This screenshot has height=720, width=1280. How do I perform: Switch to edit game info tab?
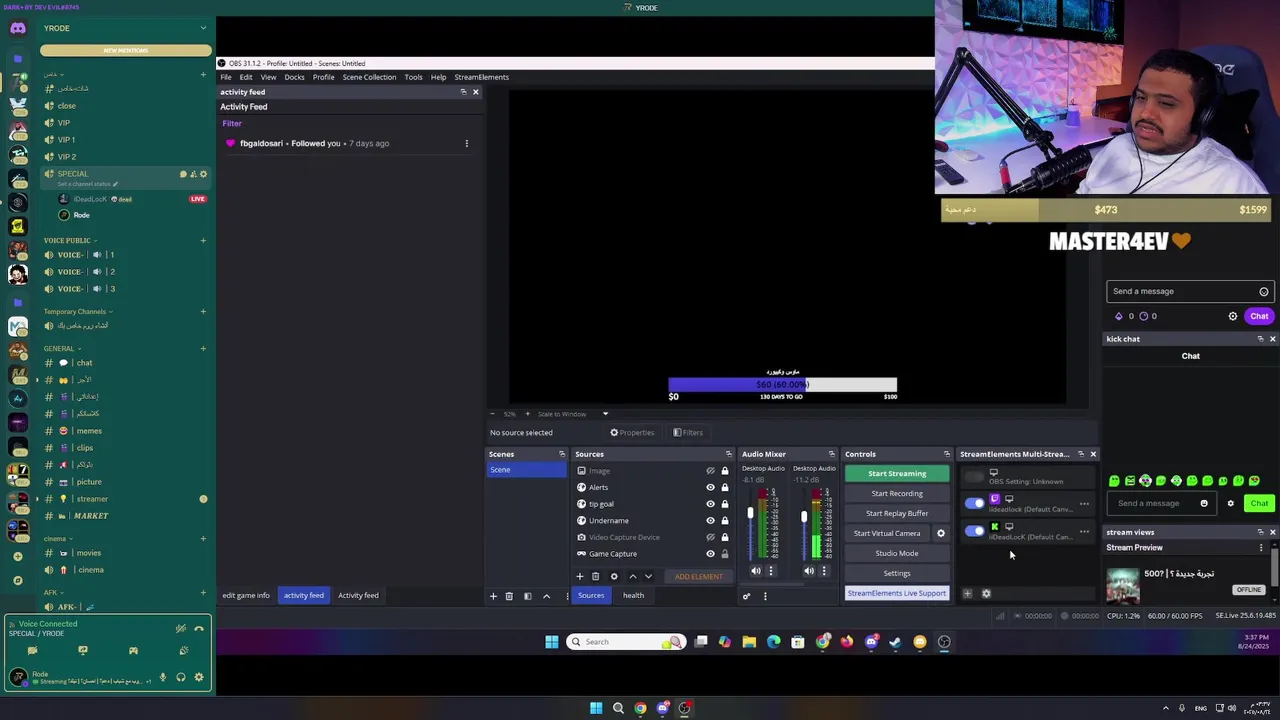[246, 596]
